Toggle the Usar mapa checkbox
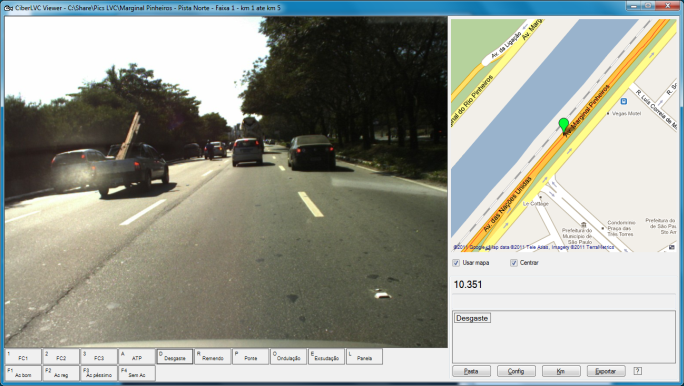Screen dimensions: 684x386 [456, 263]
